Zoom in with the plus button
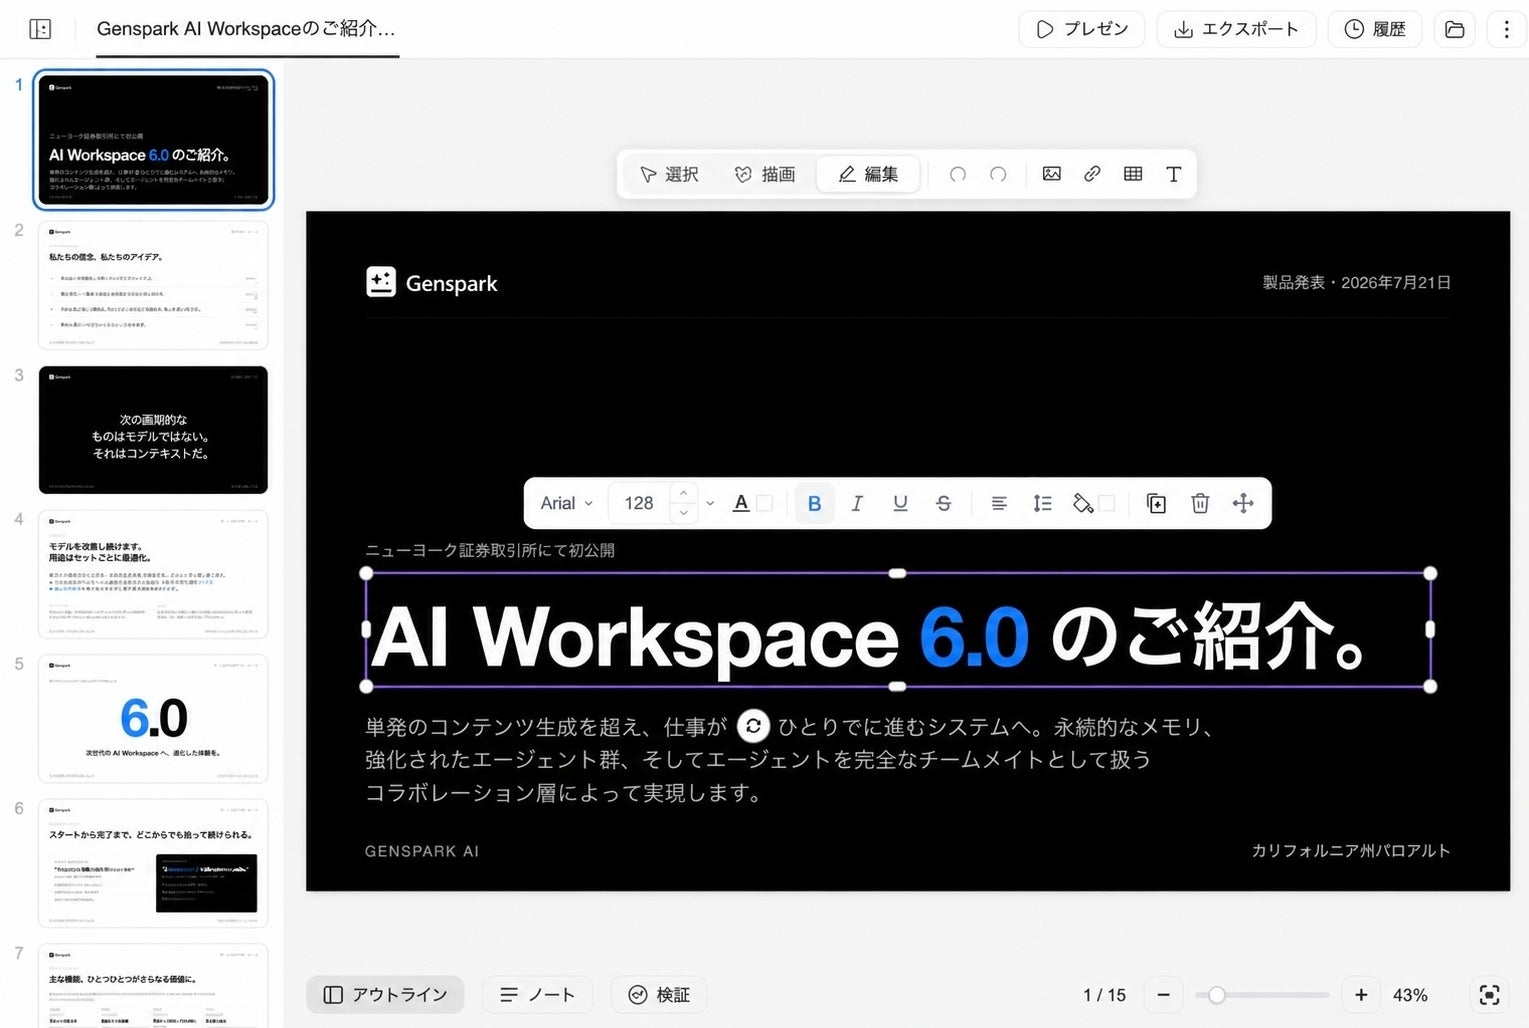1529x1028 pixels. tap(1361, 995)
